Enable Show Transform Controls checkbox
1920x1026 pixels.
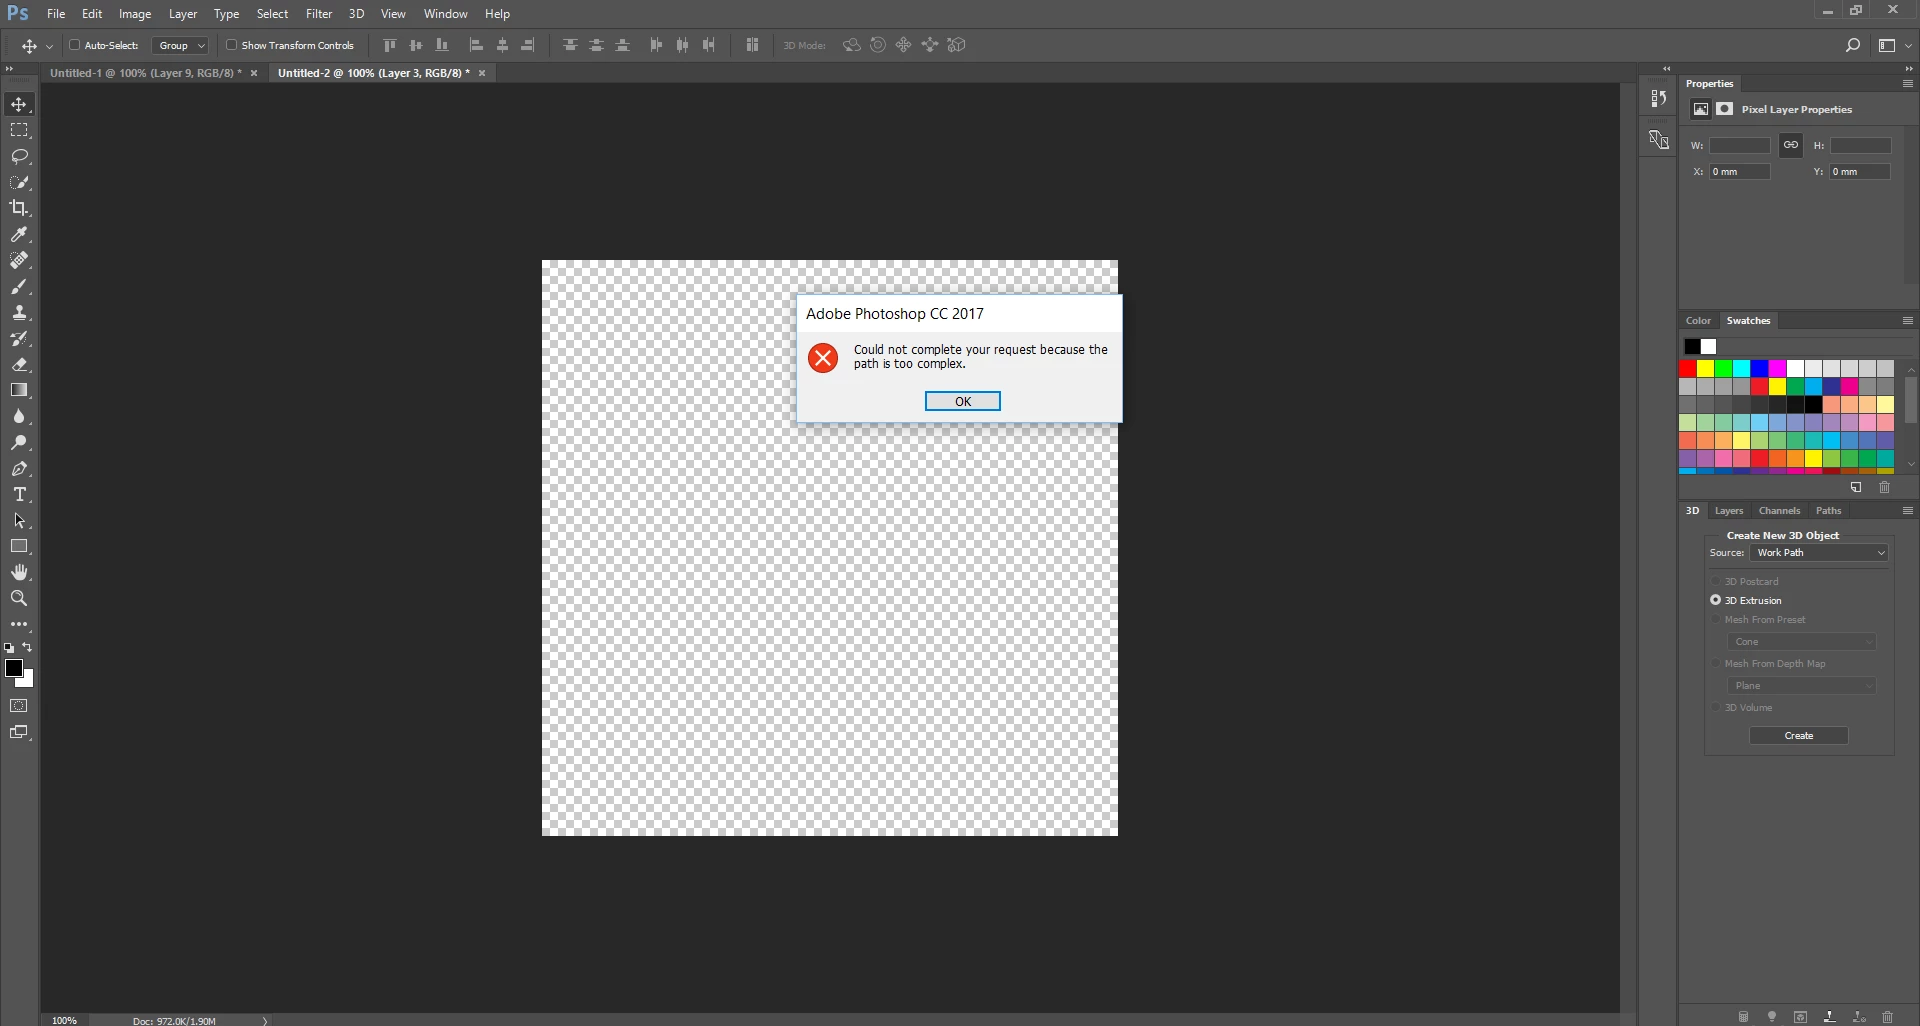231,45
